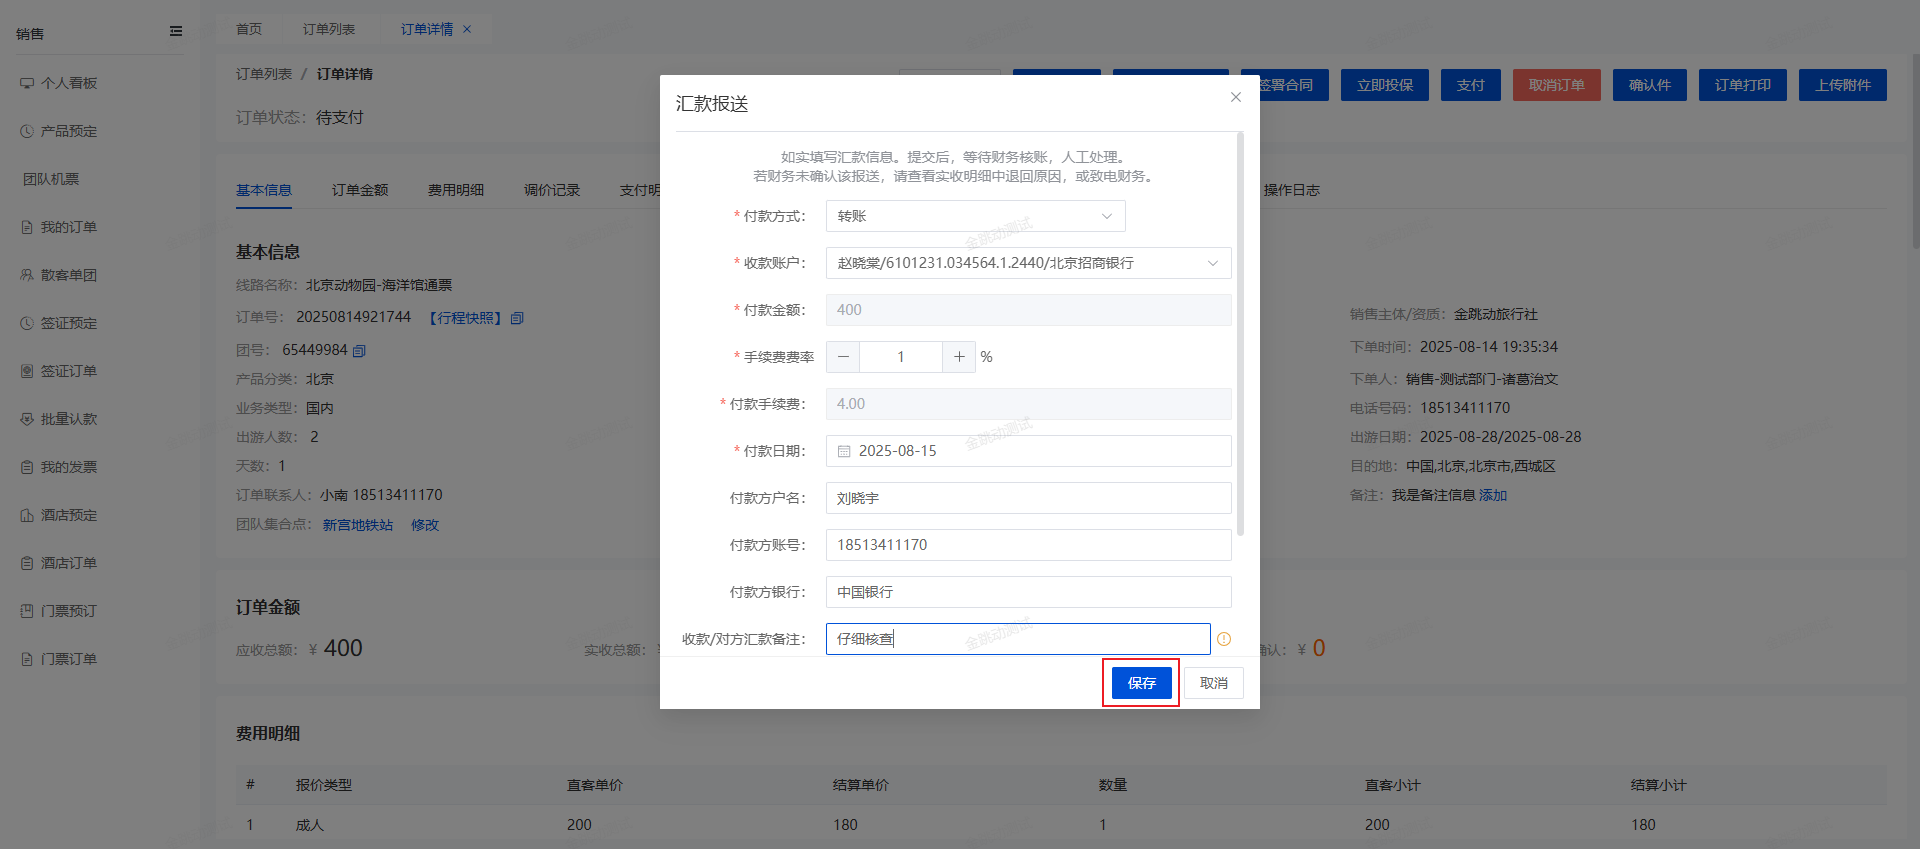
Task: Open the 收款账户 account dropdown
Action: [x=1028, y=263]
